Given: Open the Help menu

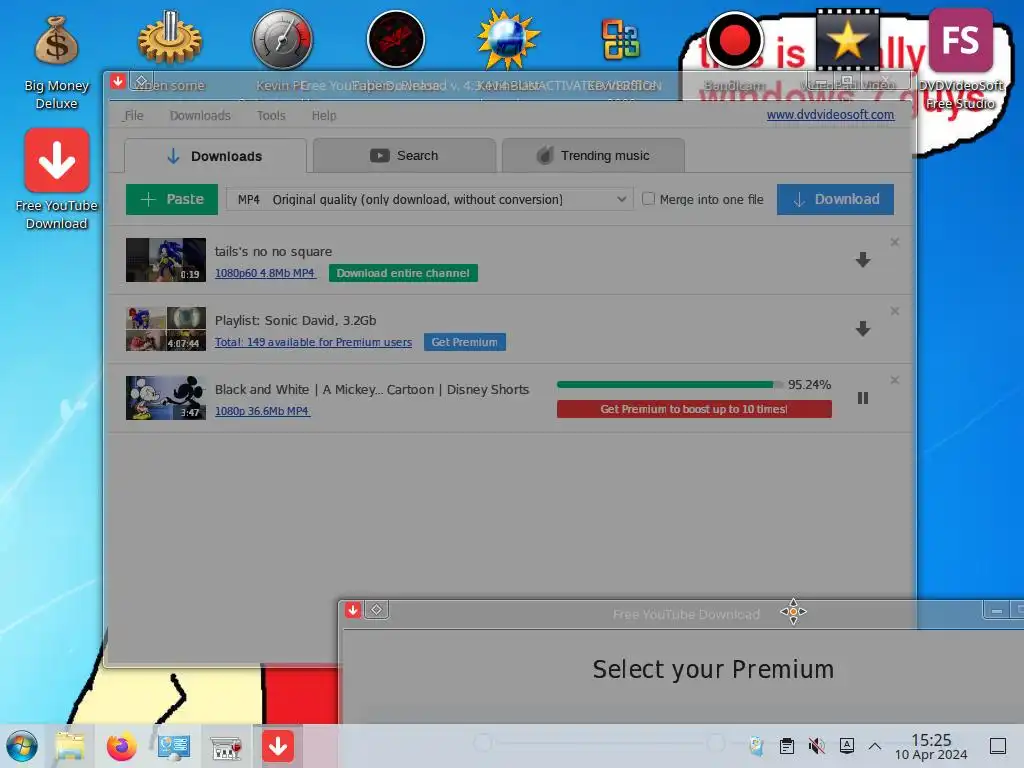Looking at the screenshot, I should coord(324,116).
